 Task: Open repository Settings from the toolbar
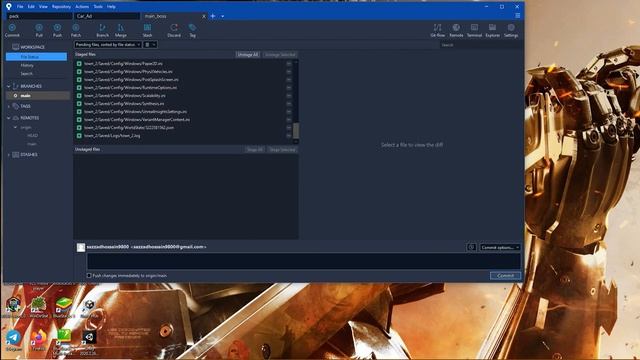click(x=511, y=30)
